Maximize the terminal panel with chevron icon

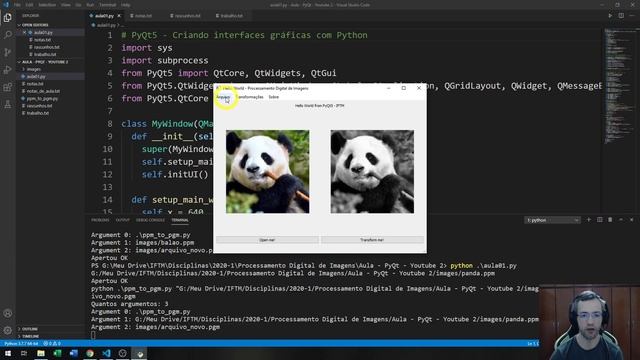[x=621, y=220]
